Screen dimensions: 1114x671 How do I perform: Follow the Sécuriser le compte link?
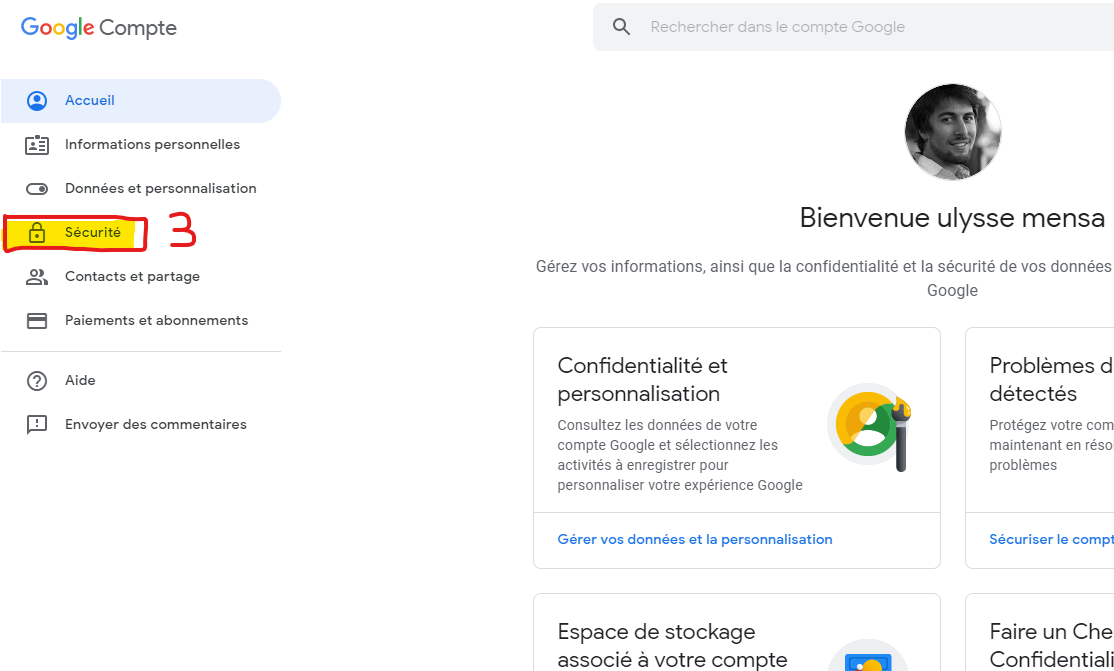(x=1051, y=540)
